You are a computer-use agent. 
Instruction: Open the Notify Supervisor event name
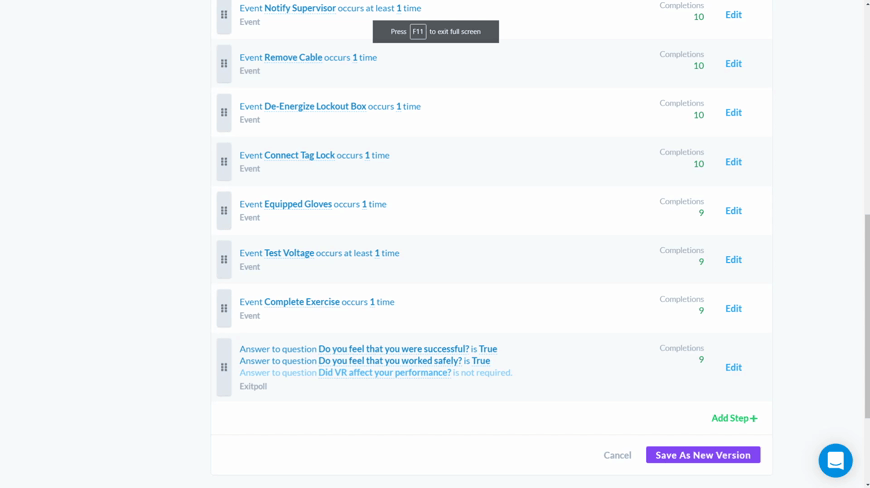[300, 8]
